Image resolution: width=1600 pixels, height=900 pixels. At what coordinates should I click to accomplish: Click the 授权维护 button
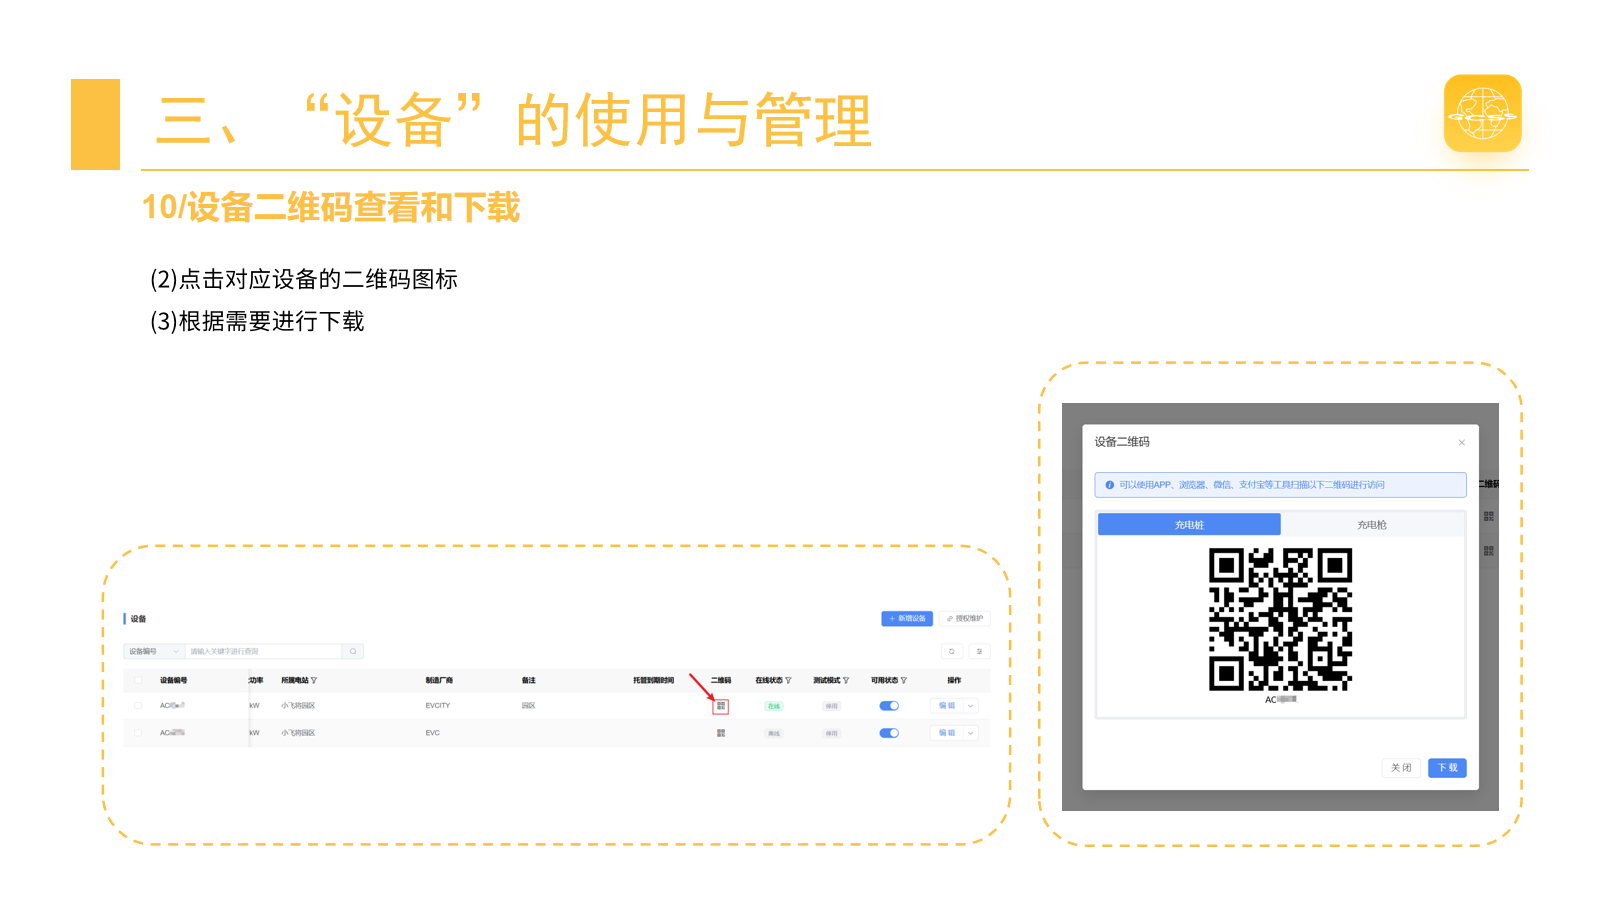click(x=965, y=619)
